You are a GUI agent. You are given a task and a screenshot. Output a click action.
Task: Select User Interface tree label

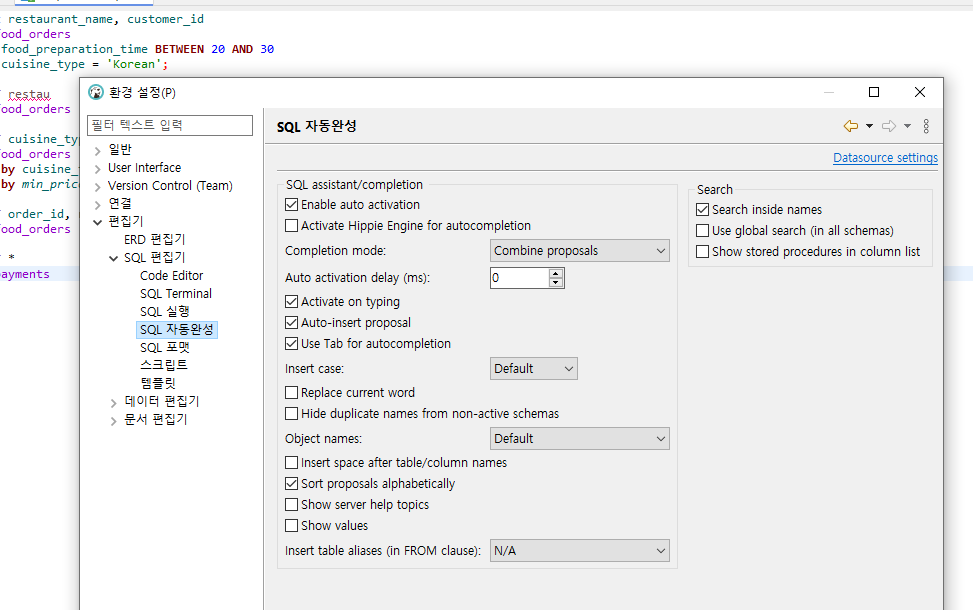tap(145, 168)
